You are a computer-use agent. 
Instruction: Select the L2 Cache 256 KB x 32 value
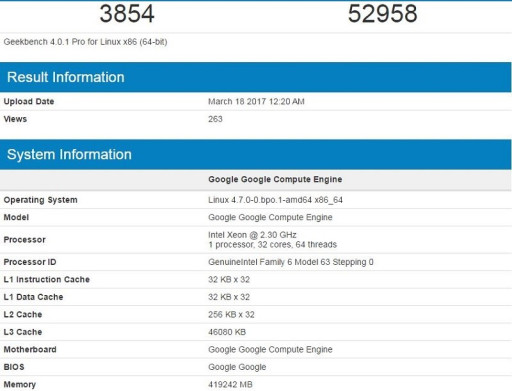(231, 314)
